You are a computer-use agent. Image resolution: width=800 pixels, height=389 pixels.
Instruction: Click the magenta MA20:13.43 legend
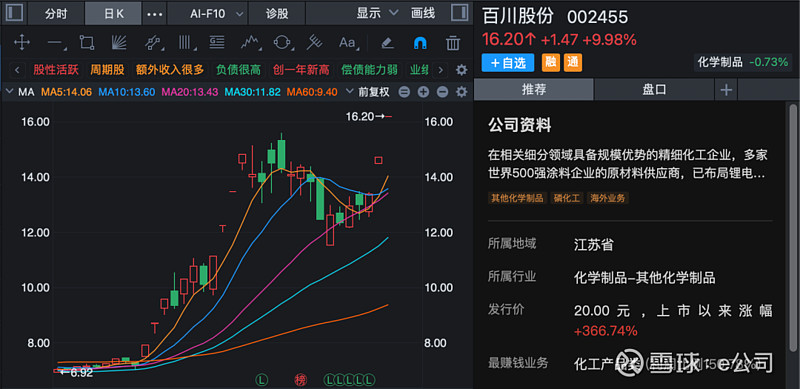tap(190, 92)
